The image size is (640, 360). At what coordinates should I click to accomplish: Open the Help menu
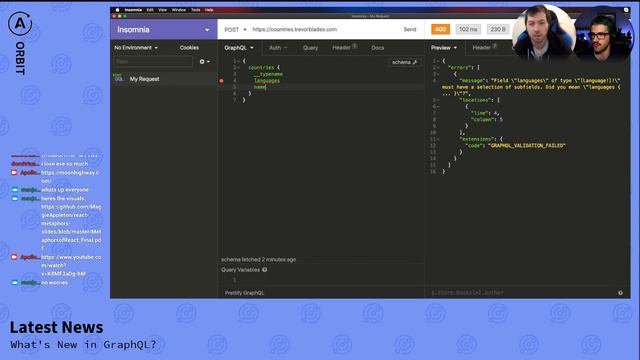click(209, 10)
